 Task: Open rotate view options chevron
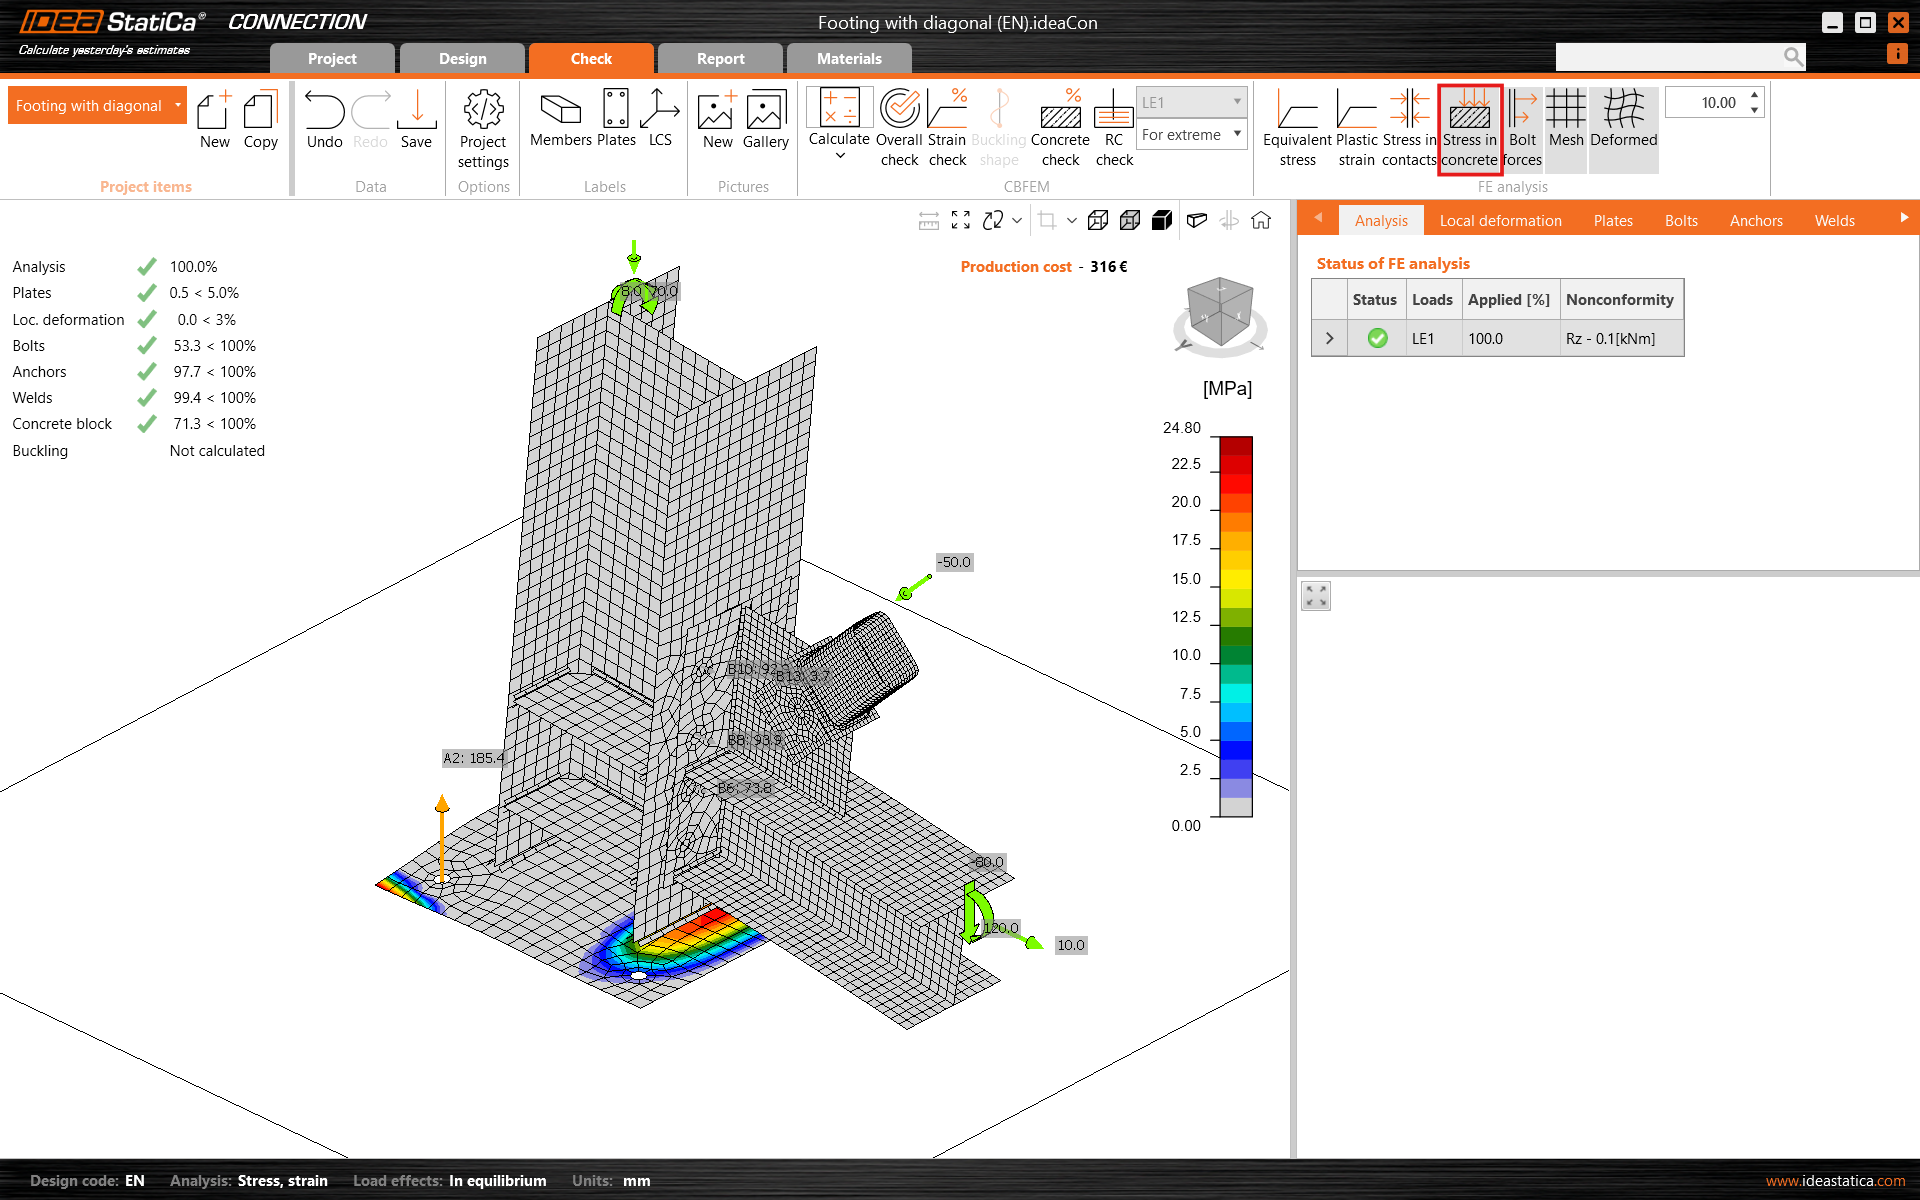(1017, 220)
